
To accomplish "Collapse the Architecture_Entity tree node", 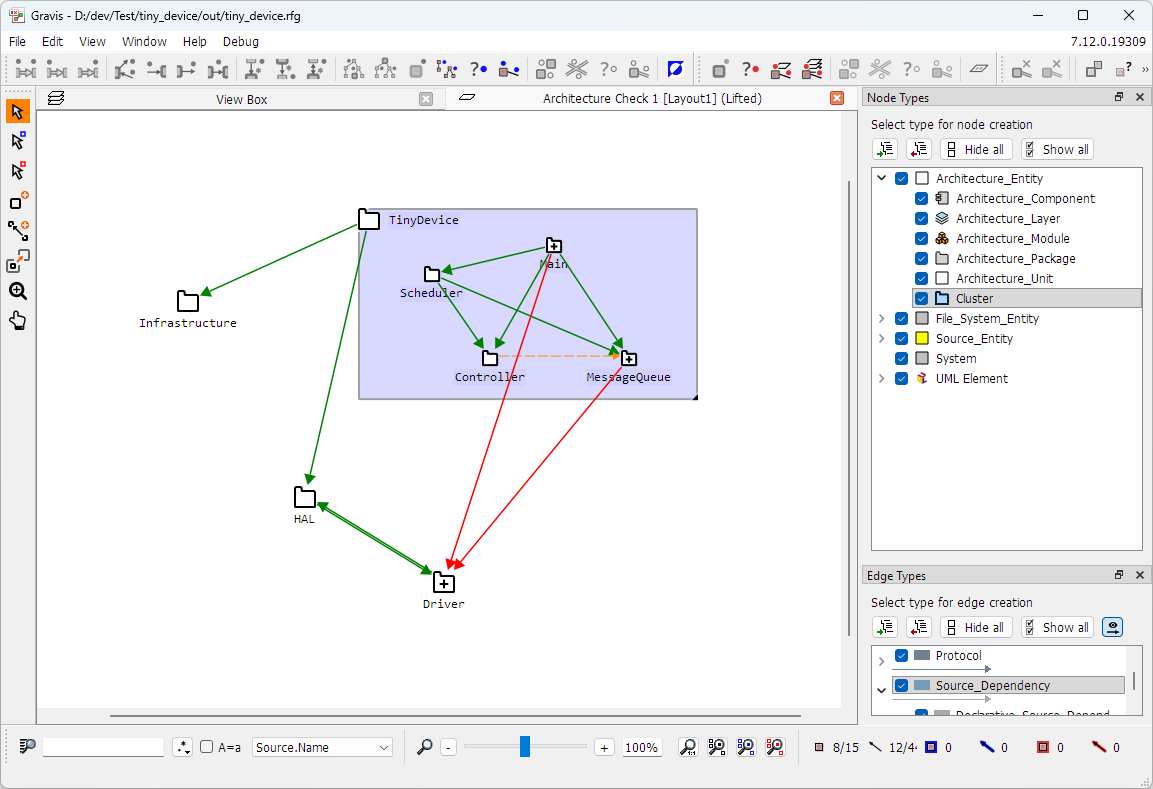I will point(882,179).
